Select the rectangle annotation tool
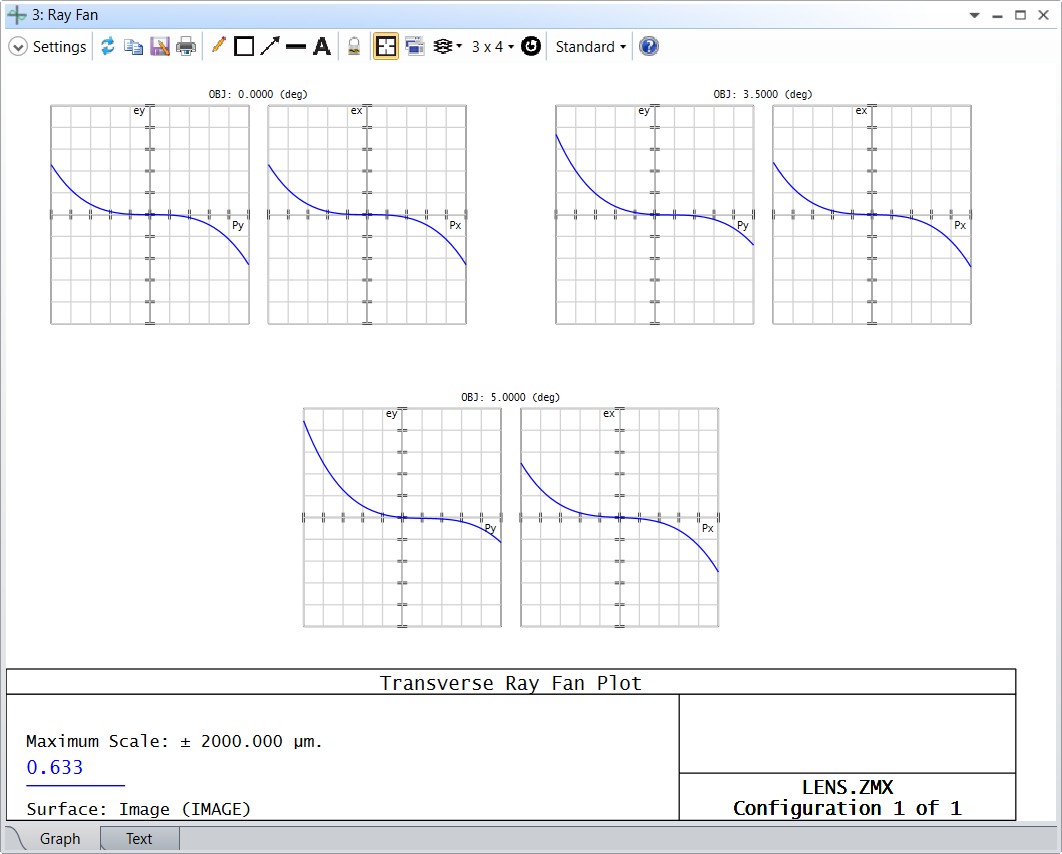Viewport: 1062px width, 854px height. [244, 46]
